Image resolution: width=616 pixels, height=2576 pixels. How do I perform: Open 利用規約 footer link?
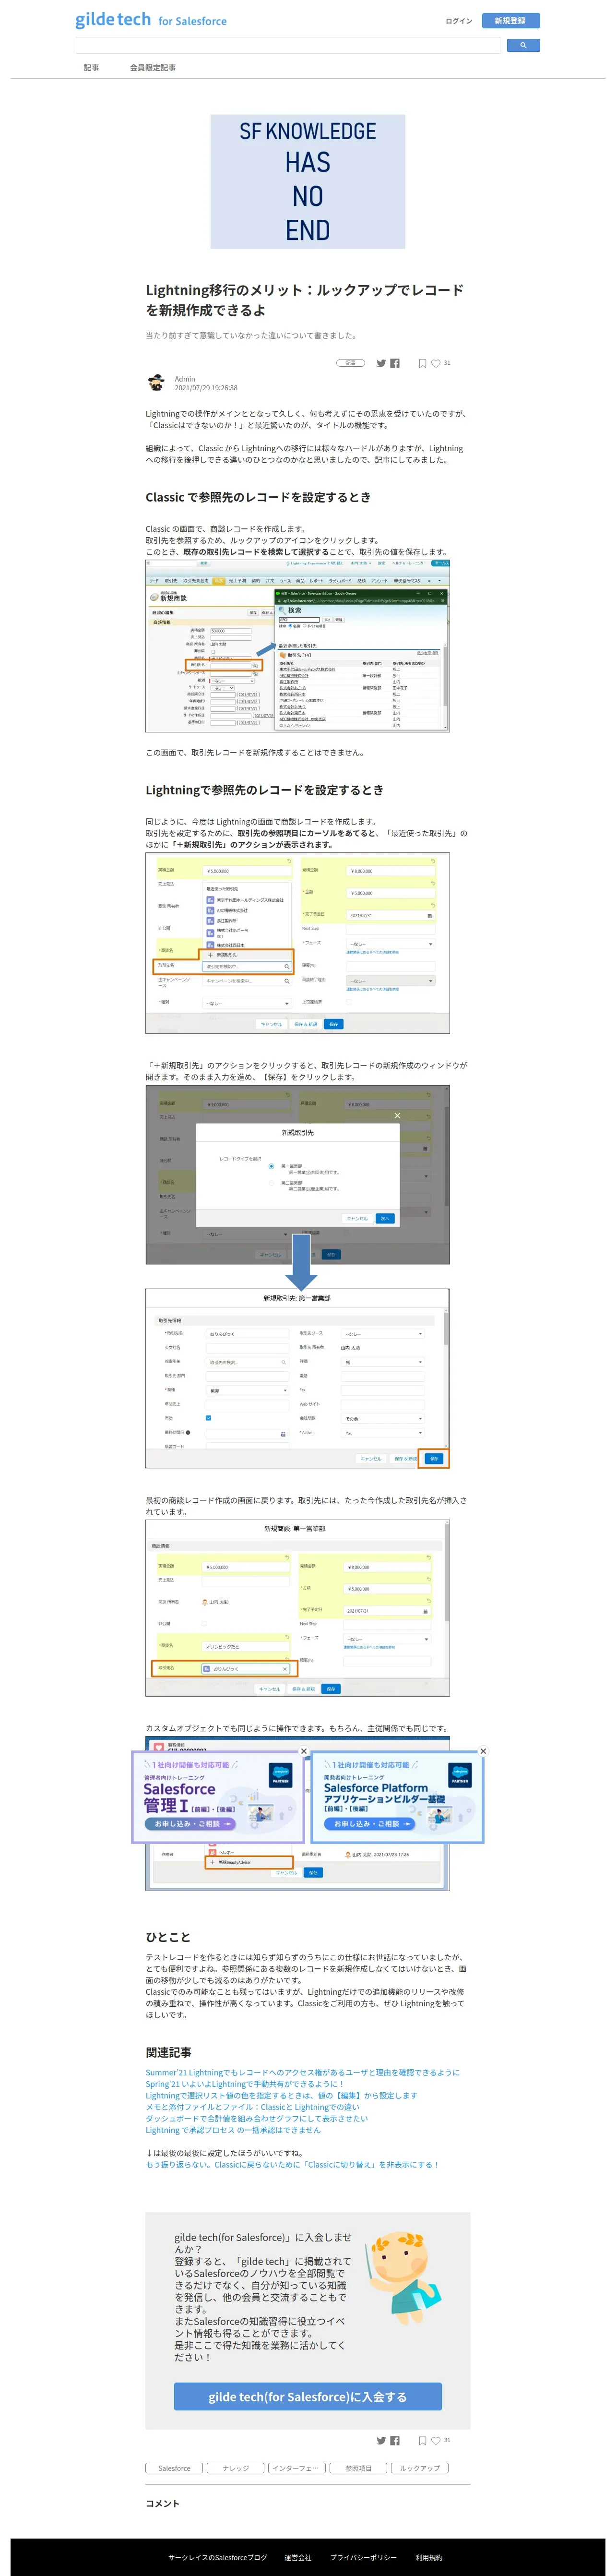(x=429, y=2557)
